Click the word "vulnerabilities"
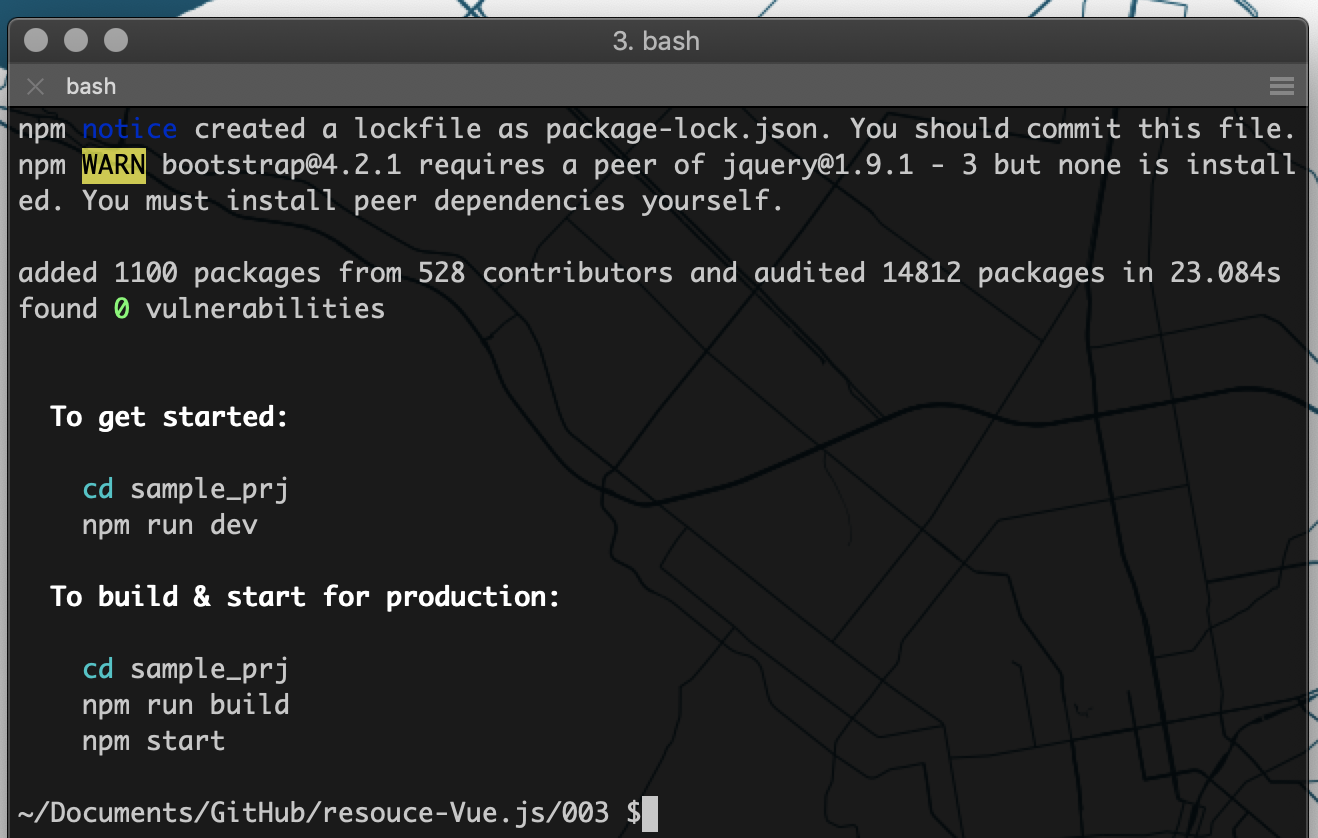This screenshot has width=1318, height=838. pyautogui.click(x=266, y=309)
